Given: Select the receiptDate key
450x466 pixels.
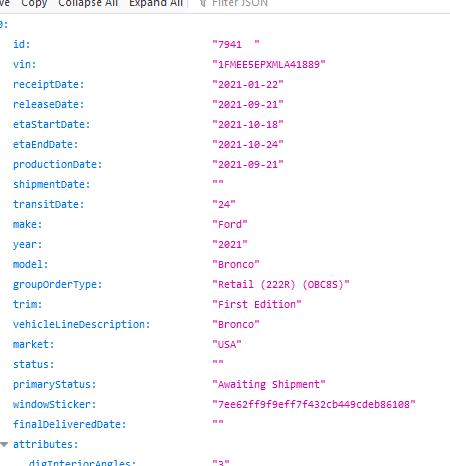Looking at the screenshot, I should [x=49, y=84].
